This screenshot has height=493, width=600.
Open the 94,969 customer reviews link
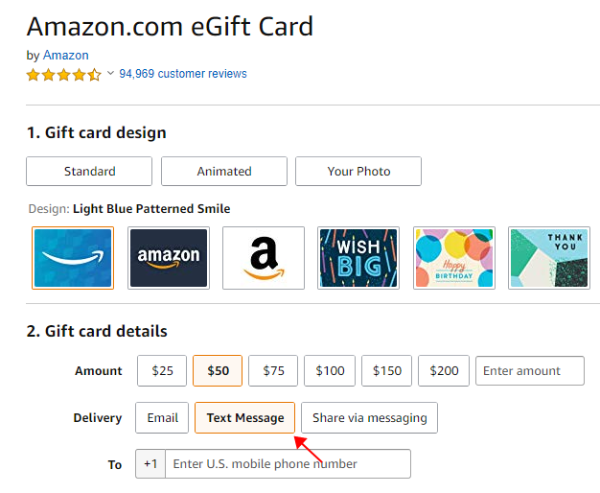click(183, 74)
